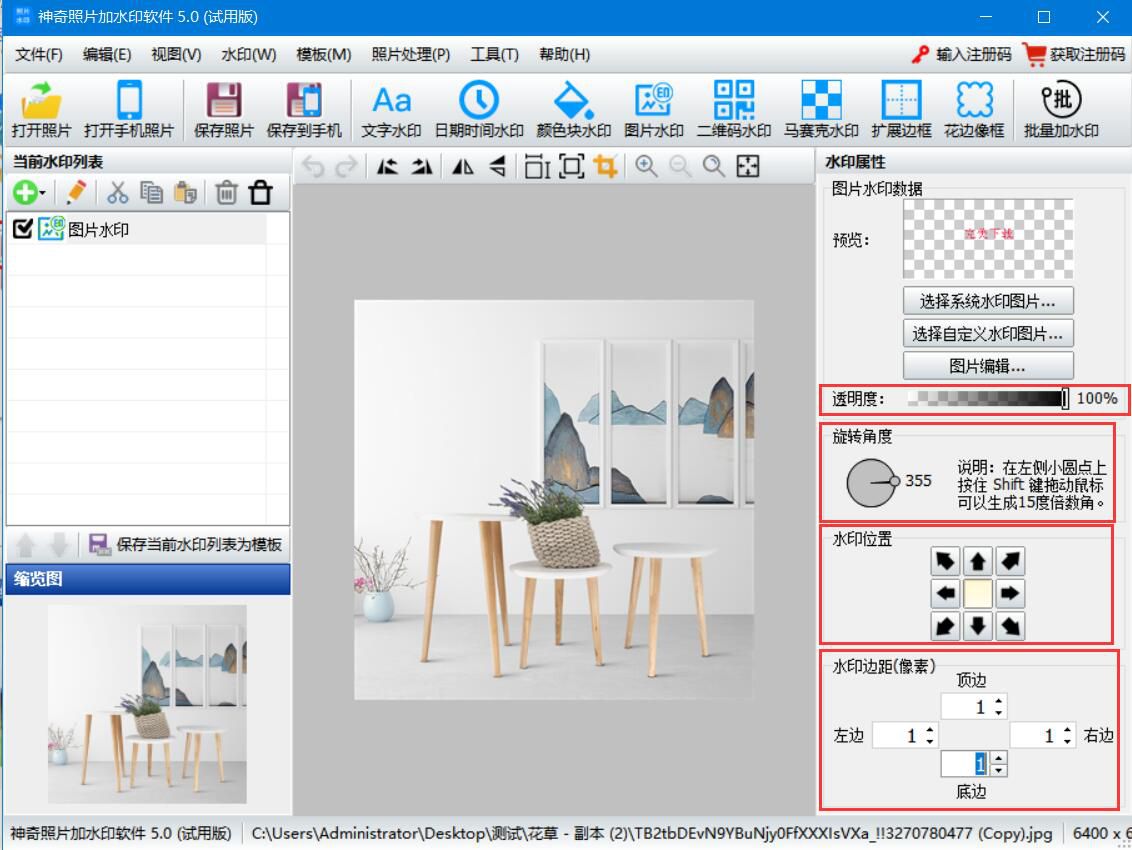The image size is (1132, 850).
Task: Expand the green add-watermark dropdown arrow
Action: [43, 194]
